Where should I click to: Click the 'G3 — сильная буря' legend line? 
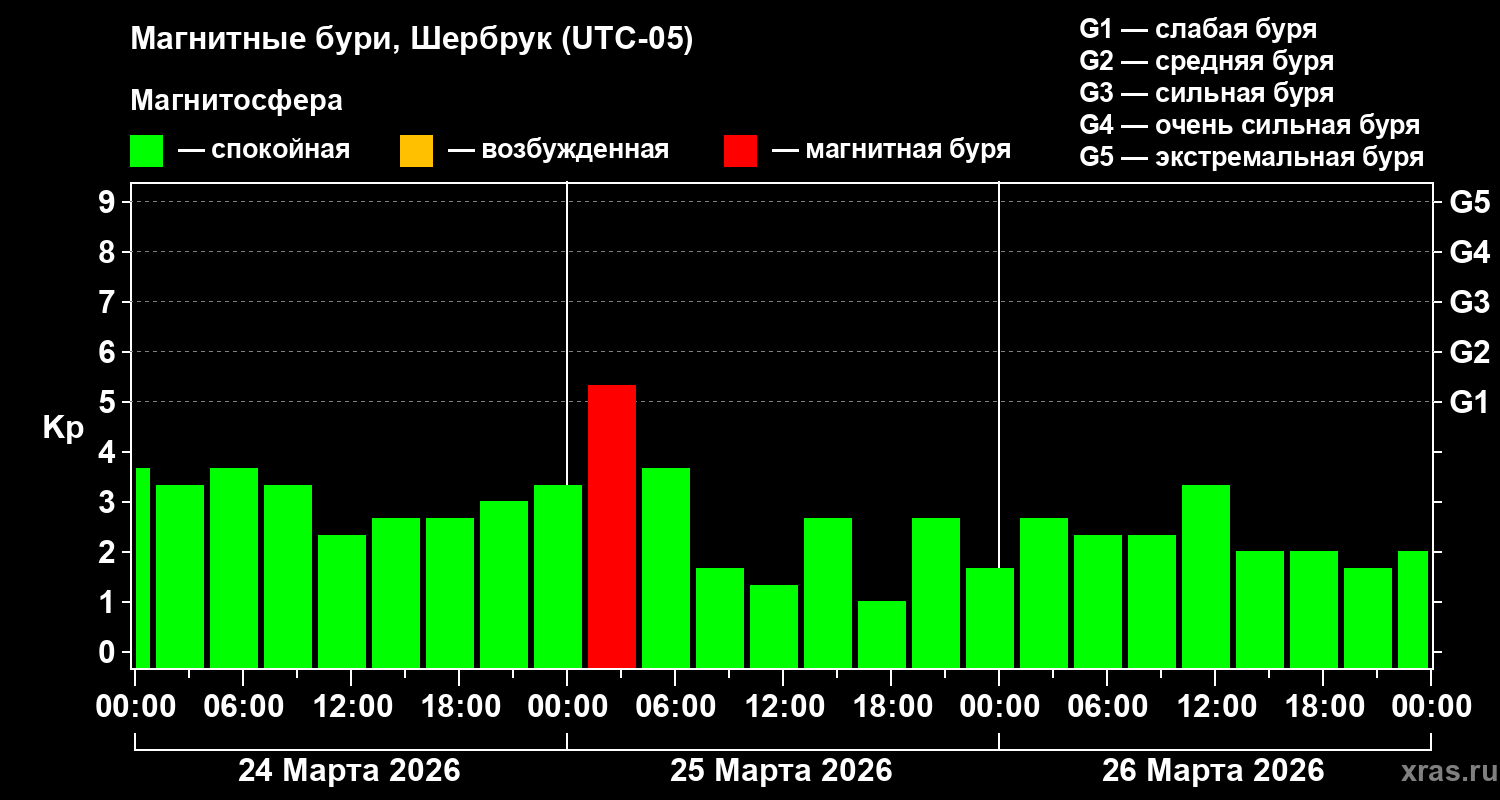(x=1207, y=93)
